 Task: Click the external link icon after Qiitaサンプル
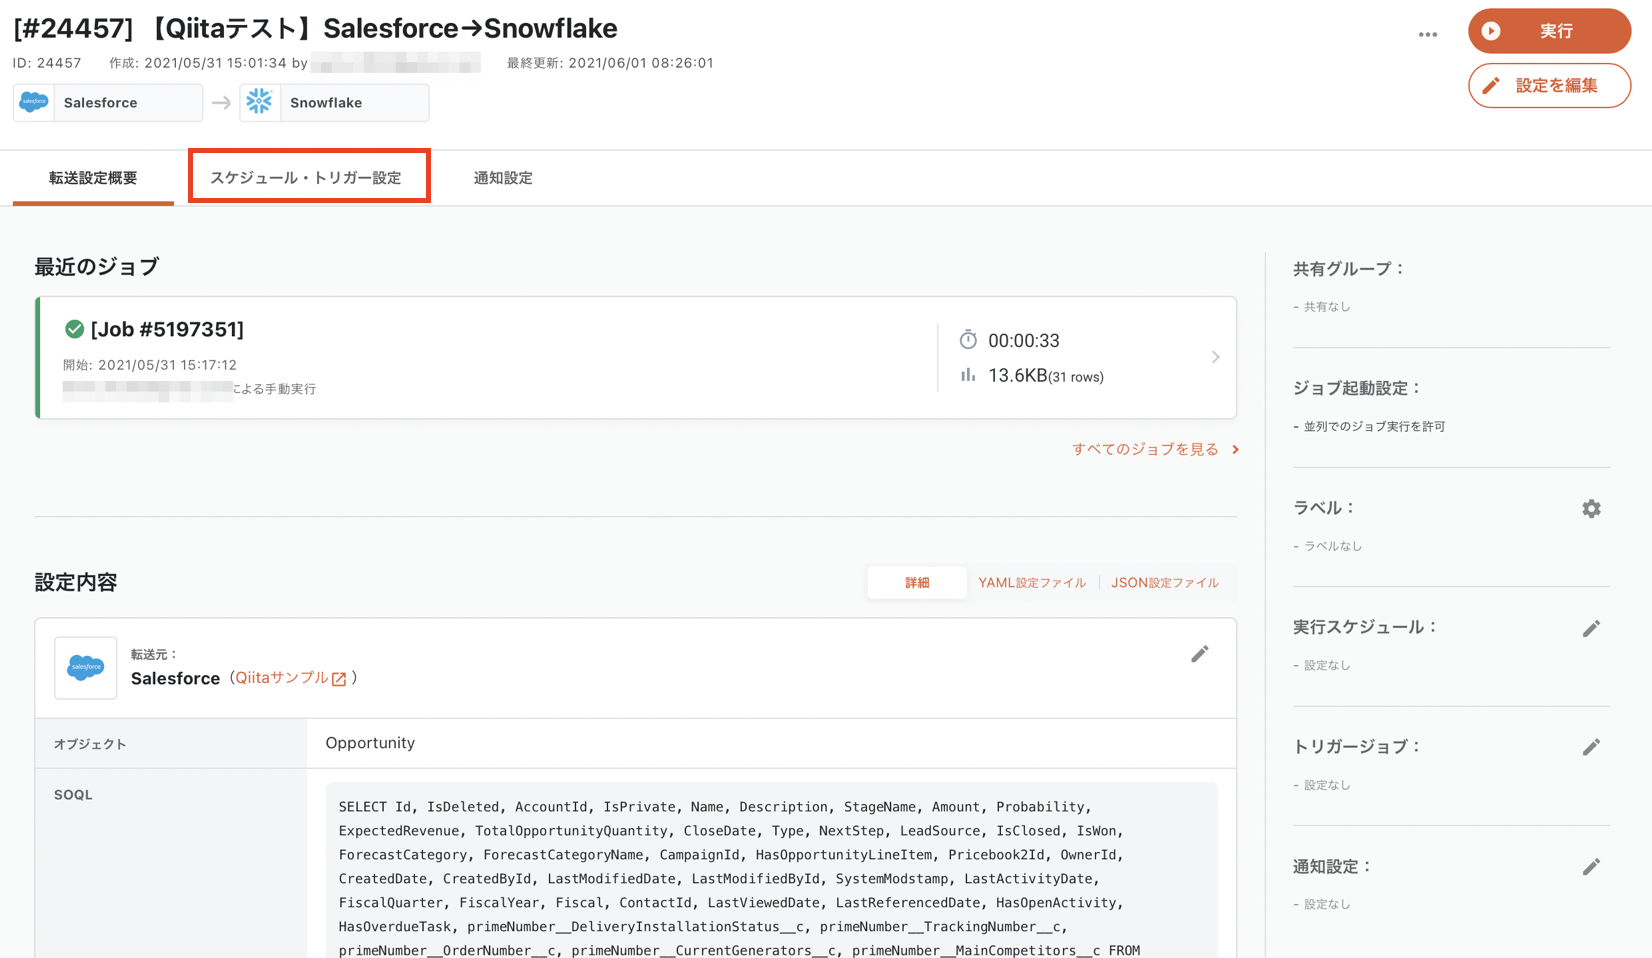pyautogui.click(x=339, y=679)
